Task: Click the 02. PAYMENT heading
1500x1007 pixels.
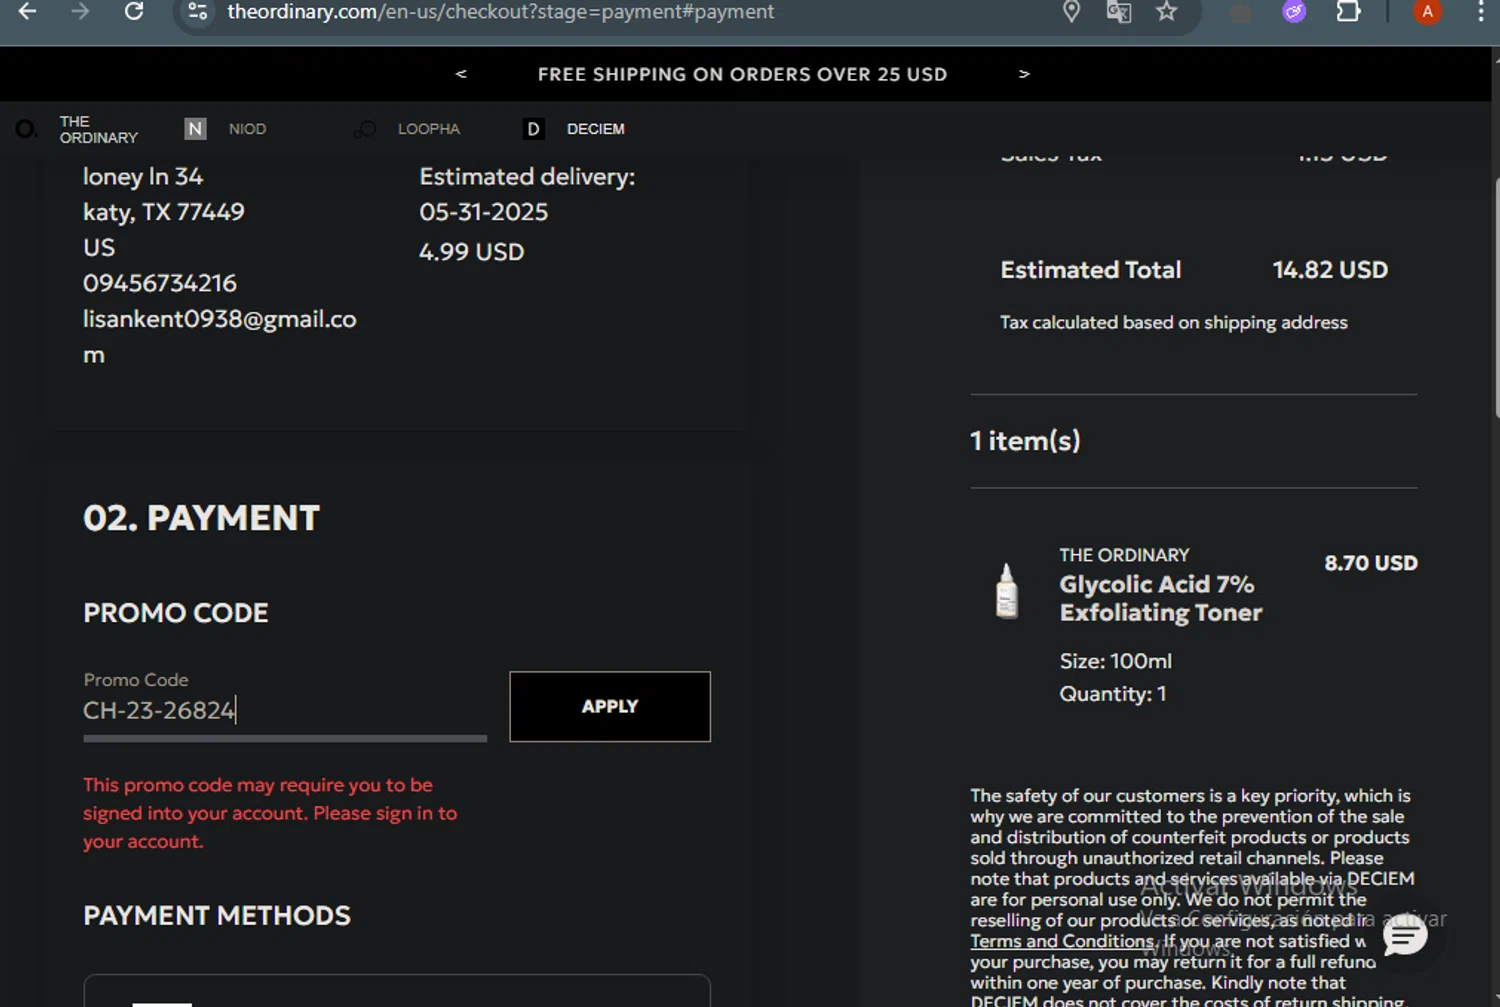Action: click(x=201, y=518)
